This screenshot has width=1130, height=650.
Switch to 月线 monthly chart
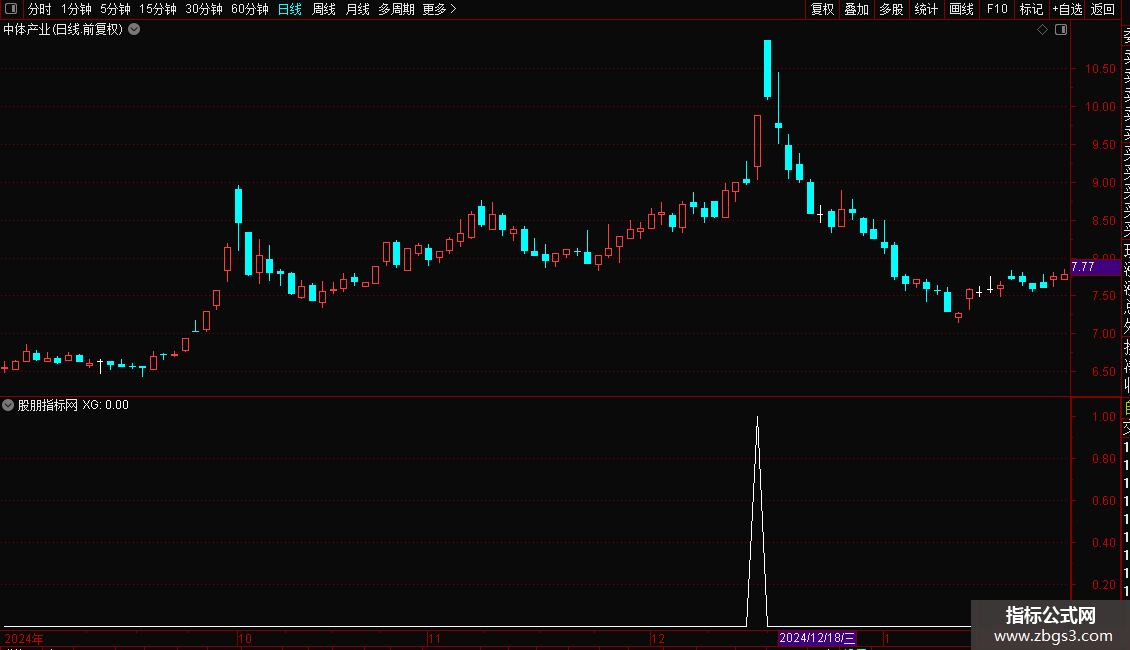[x=357, y=9]
